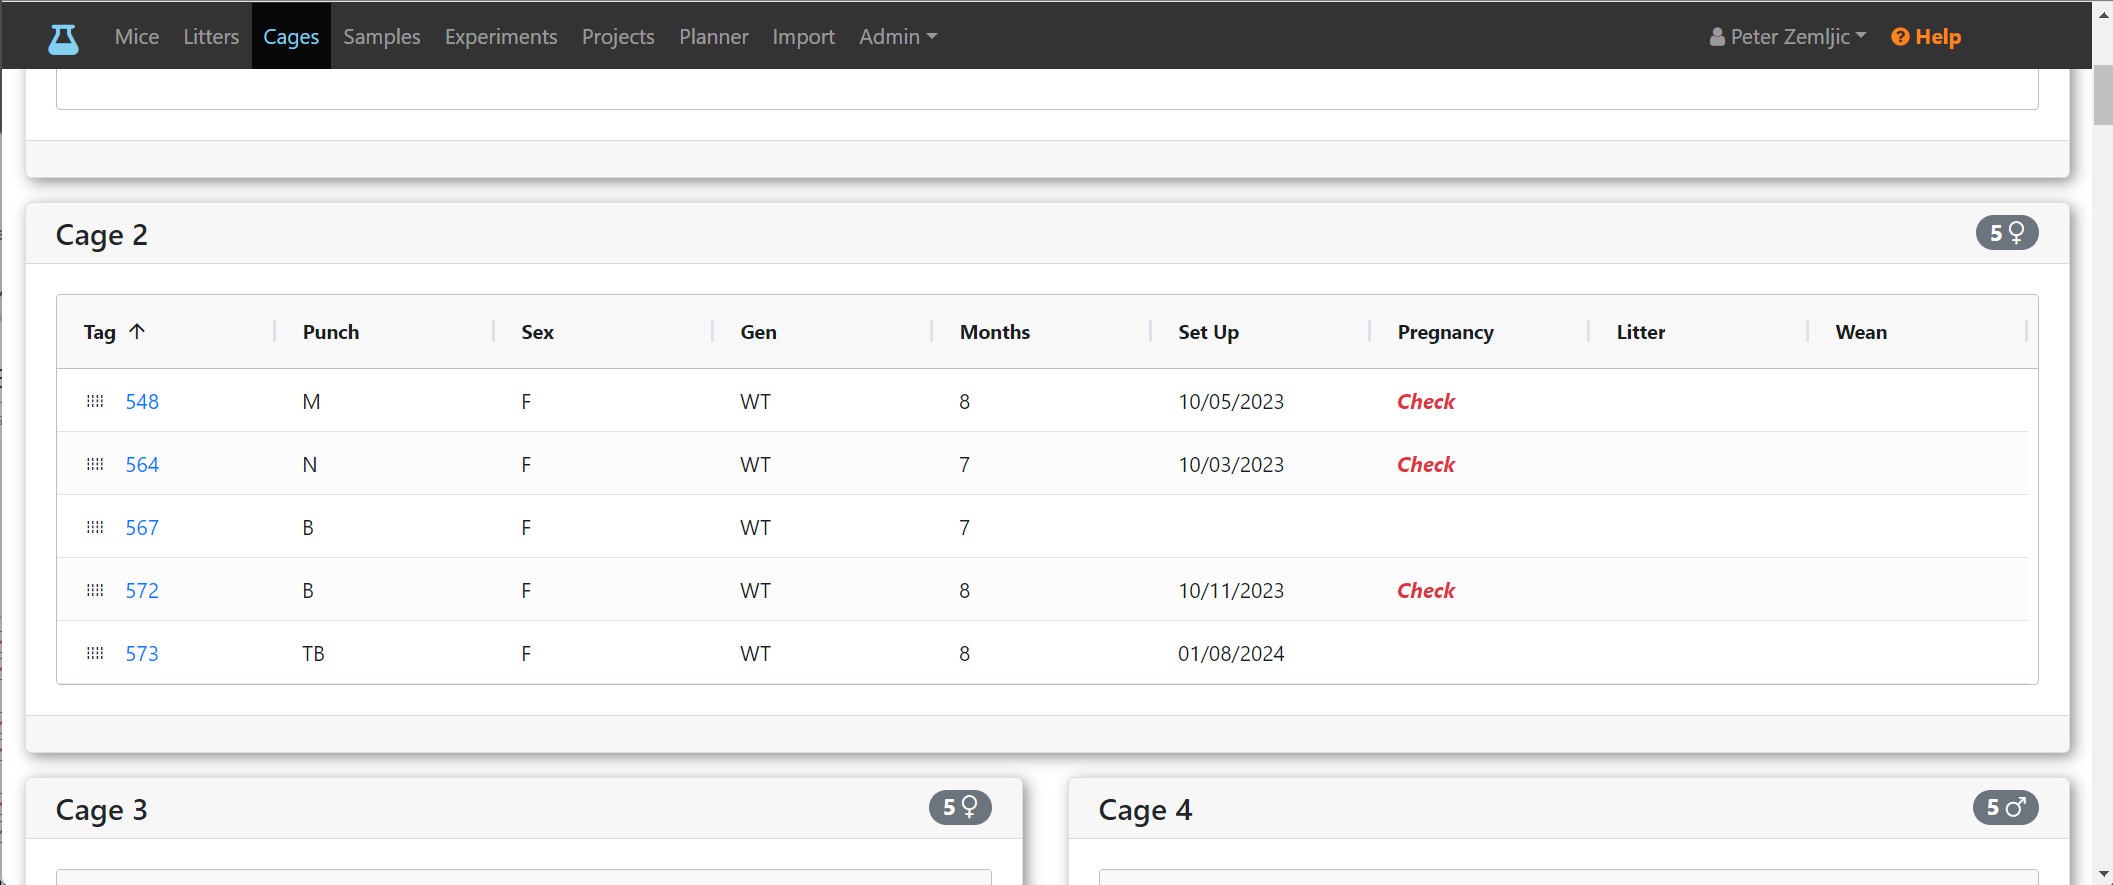Open the Peter Zemljic user menu
The image size is (2113, 885).
coord(1788,37)
